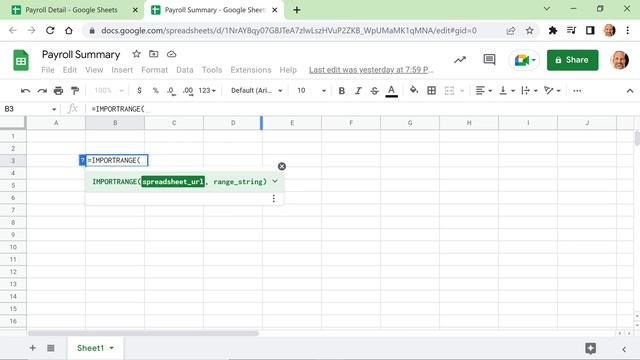The height and width of the screenshot is (360, 640).
Task: Select the Paint format tool
Action: point(75,91)
